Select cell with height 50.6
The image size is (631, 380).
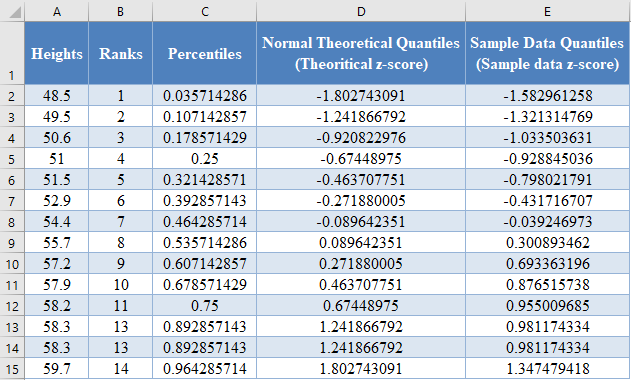tap(57, 138)
